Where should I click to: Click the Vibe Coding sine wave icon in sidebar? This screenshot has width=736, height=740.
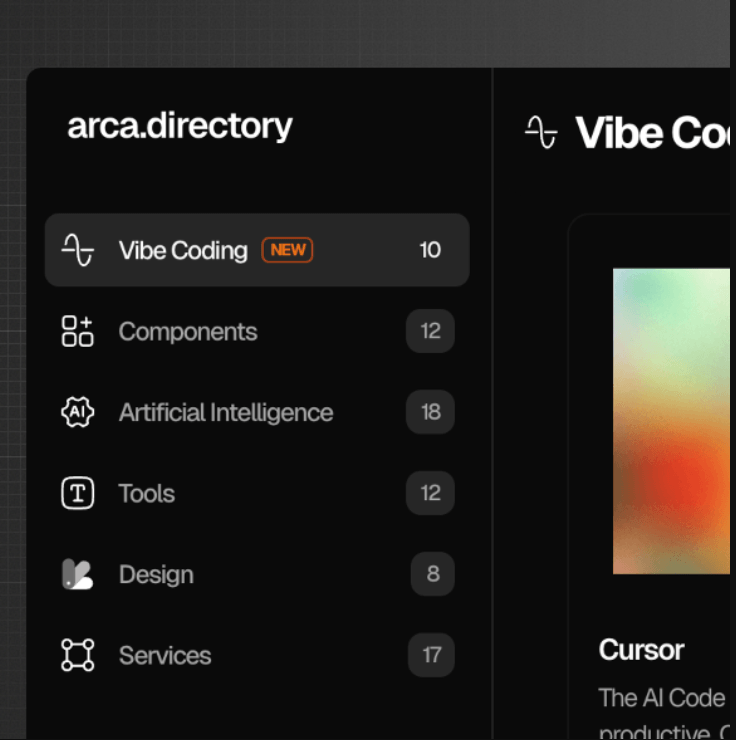(x=77, y=250)
